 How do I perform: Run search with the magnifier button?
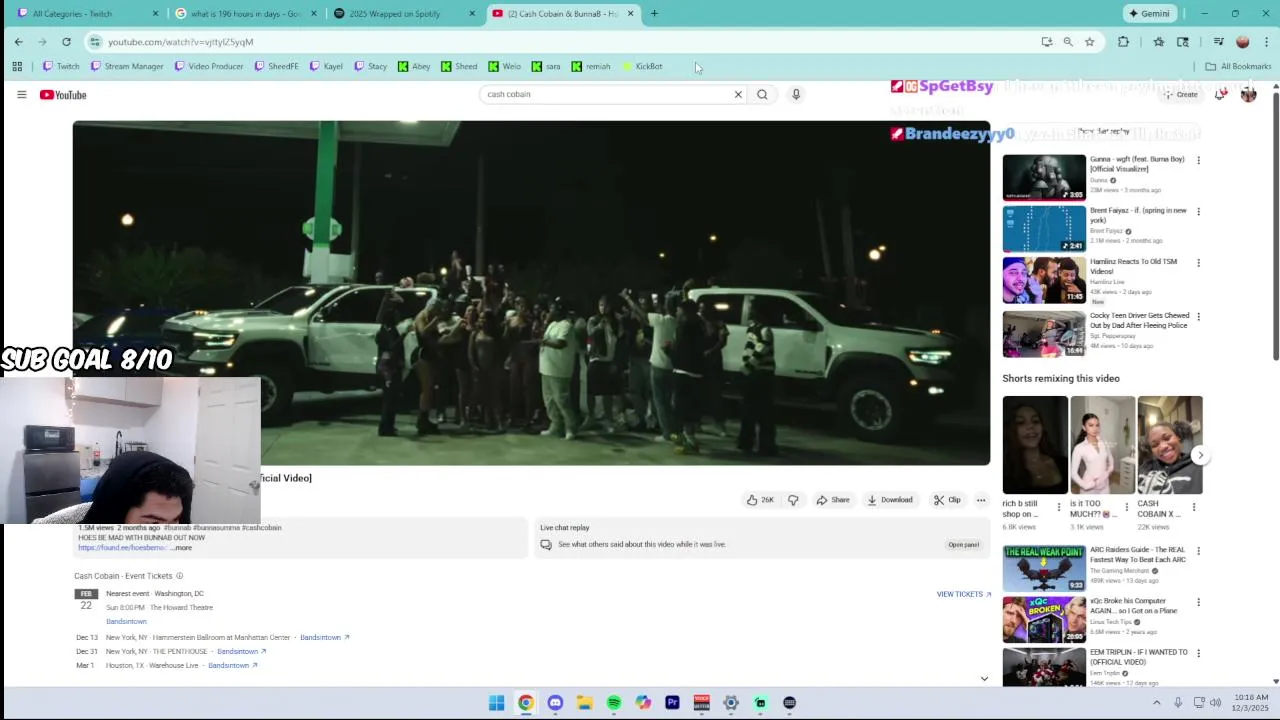[762, 94]
